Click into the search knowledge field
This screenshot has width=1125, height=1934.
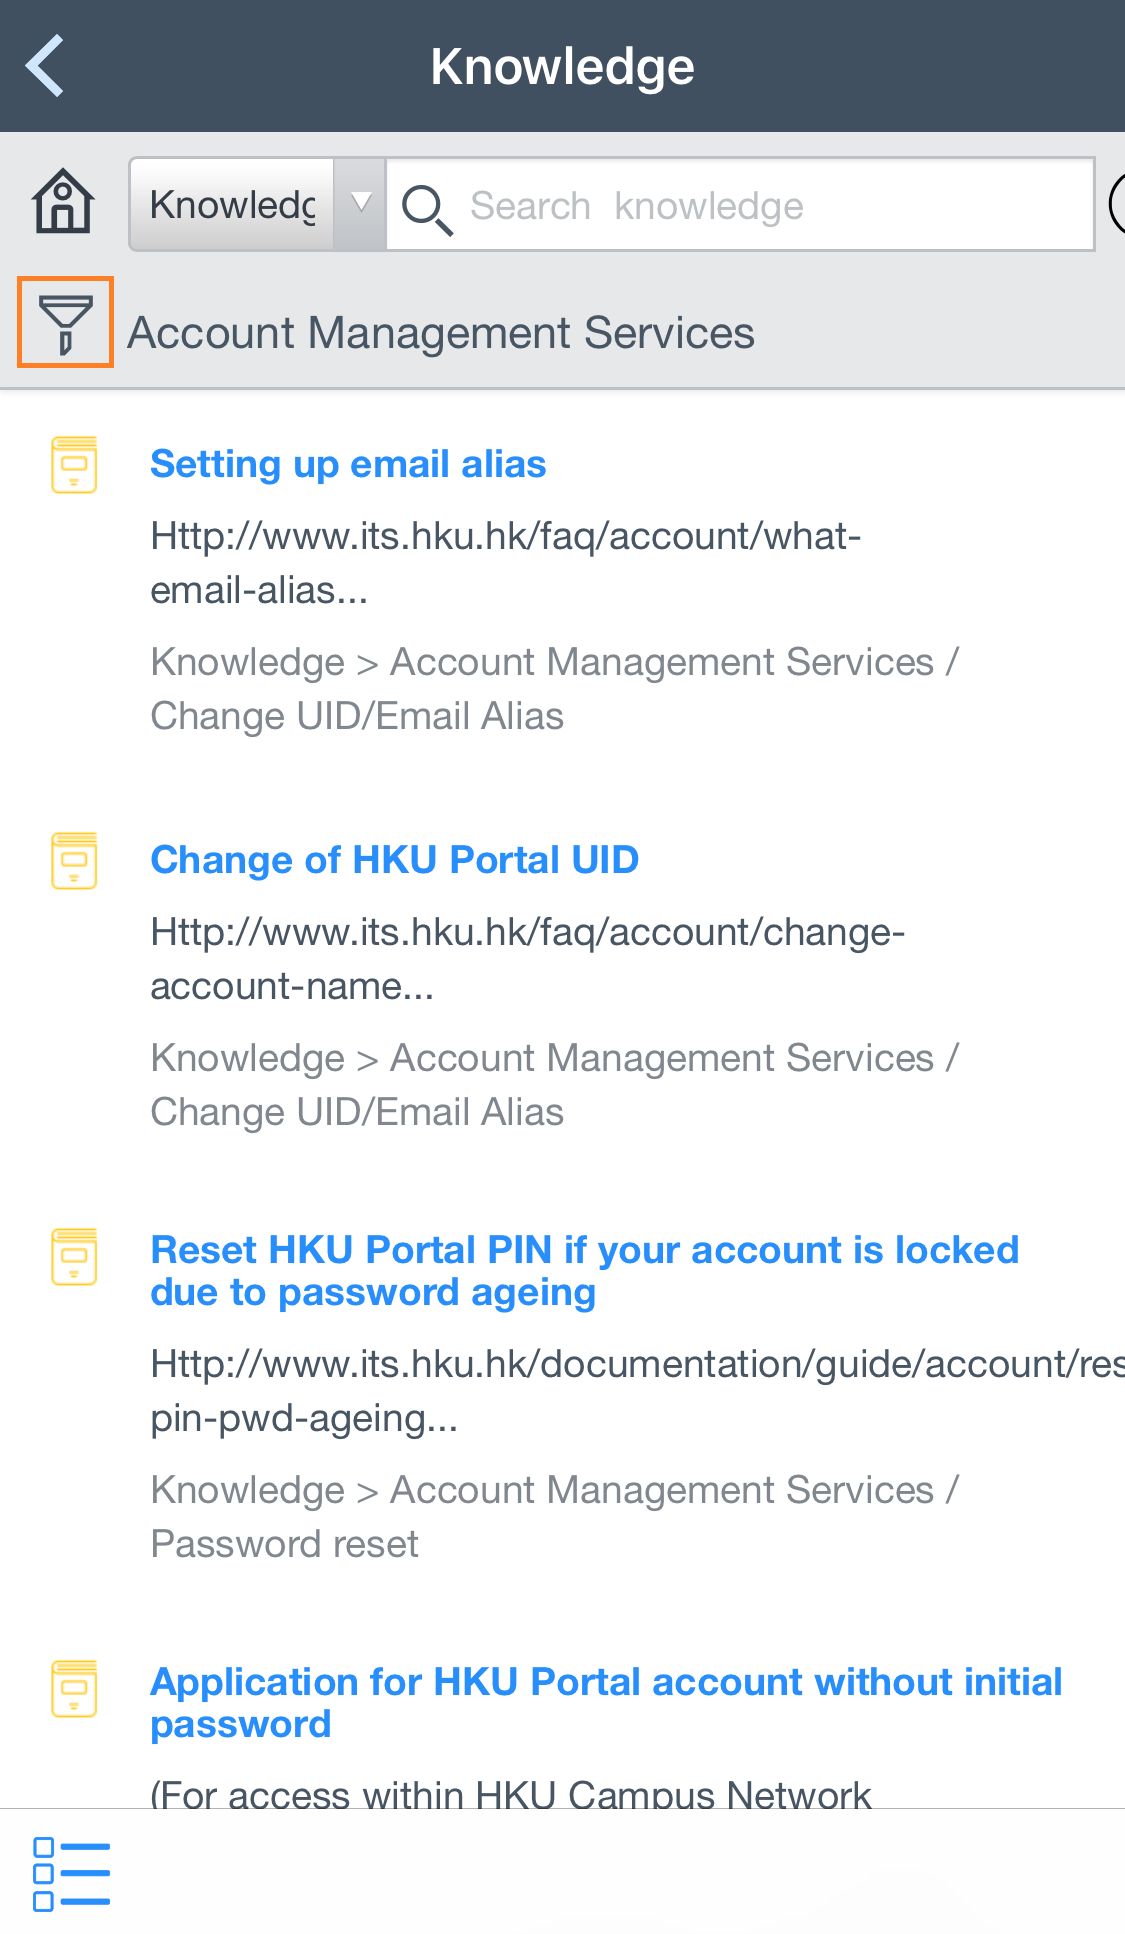(x=700, y=204)
